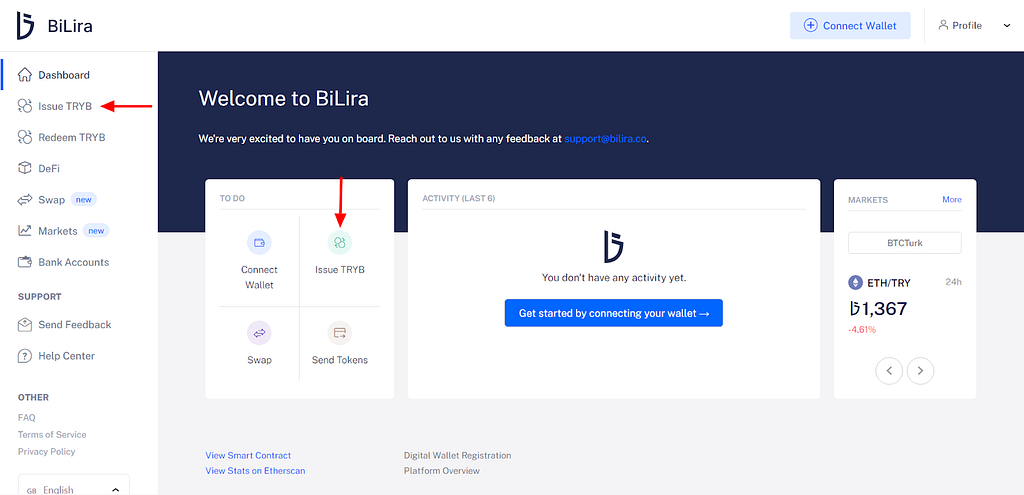The height and width of the screenshot is (495, 1024).
Task: Click the Connect Wallet header button
Action: [x=850, y=25]
